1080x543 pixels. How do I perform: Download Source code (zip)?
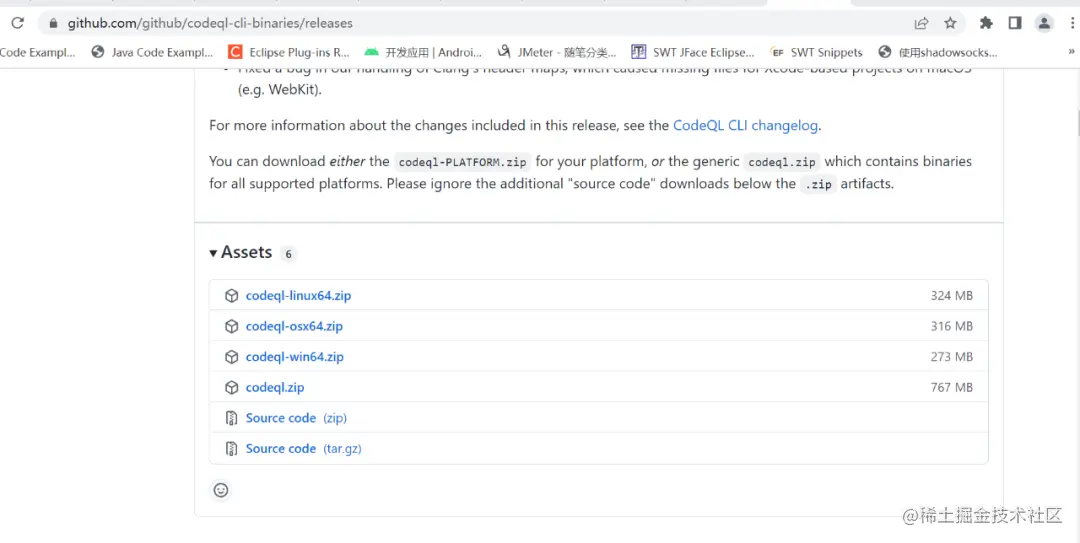pos(296,418)
